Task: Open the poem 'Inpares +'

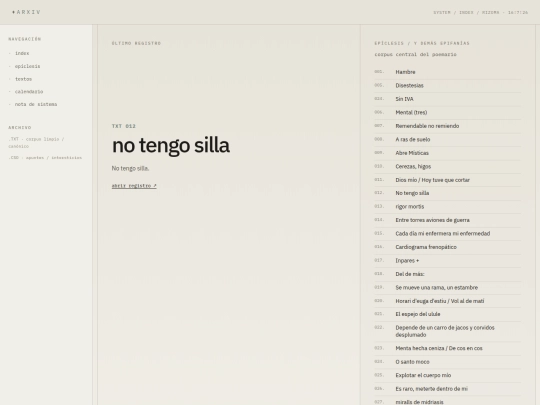Action: (x=448, y=261)
